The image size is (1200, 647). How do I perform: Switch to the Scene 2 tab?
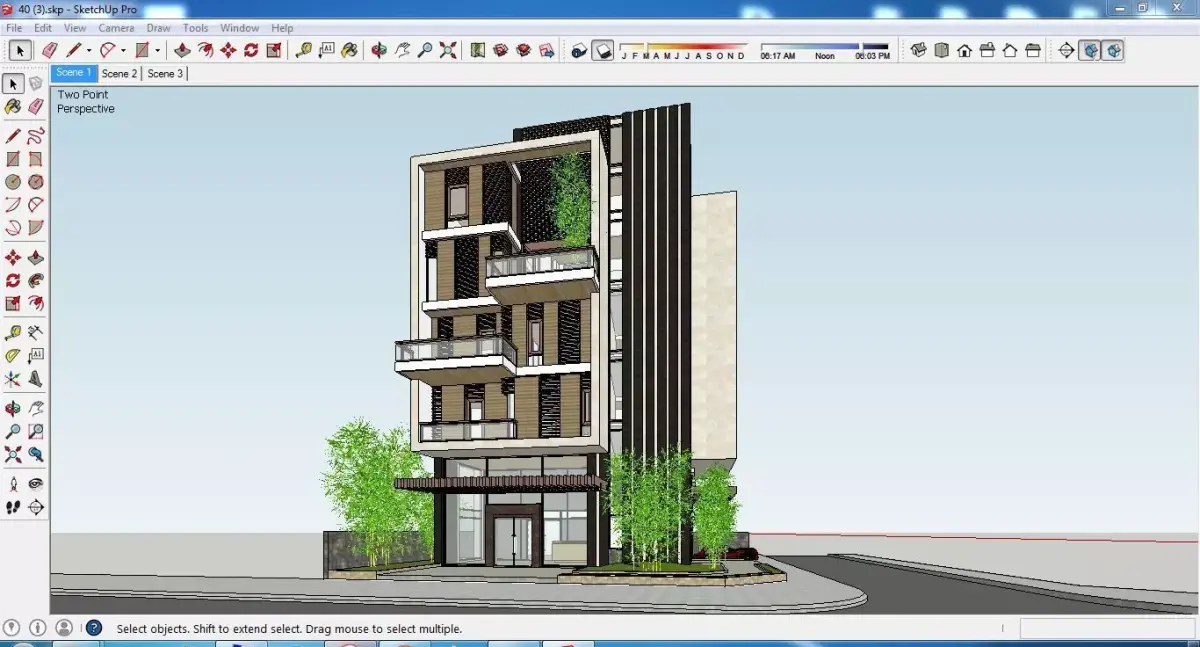point(119,73)
